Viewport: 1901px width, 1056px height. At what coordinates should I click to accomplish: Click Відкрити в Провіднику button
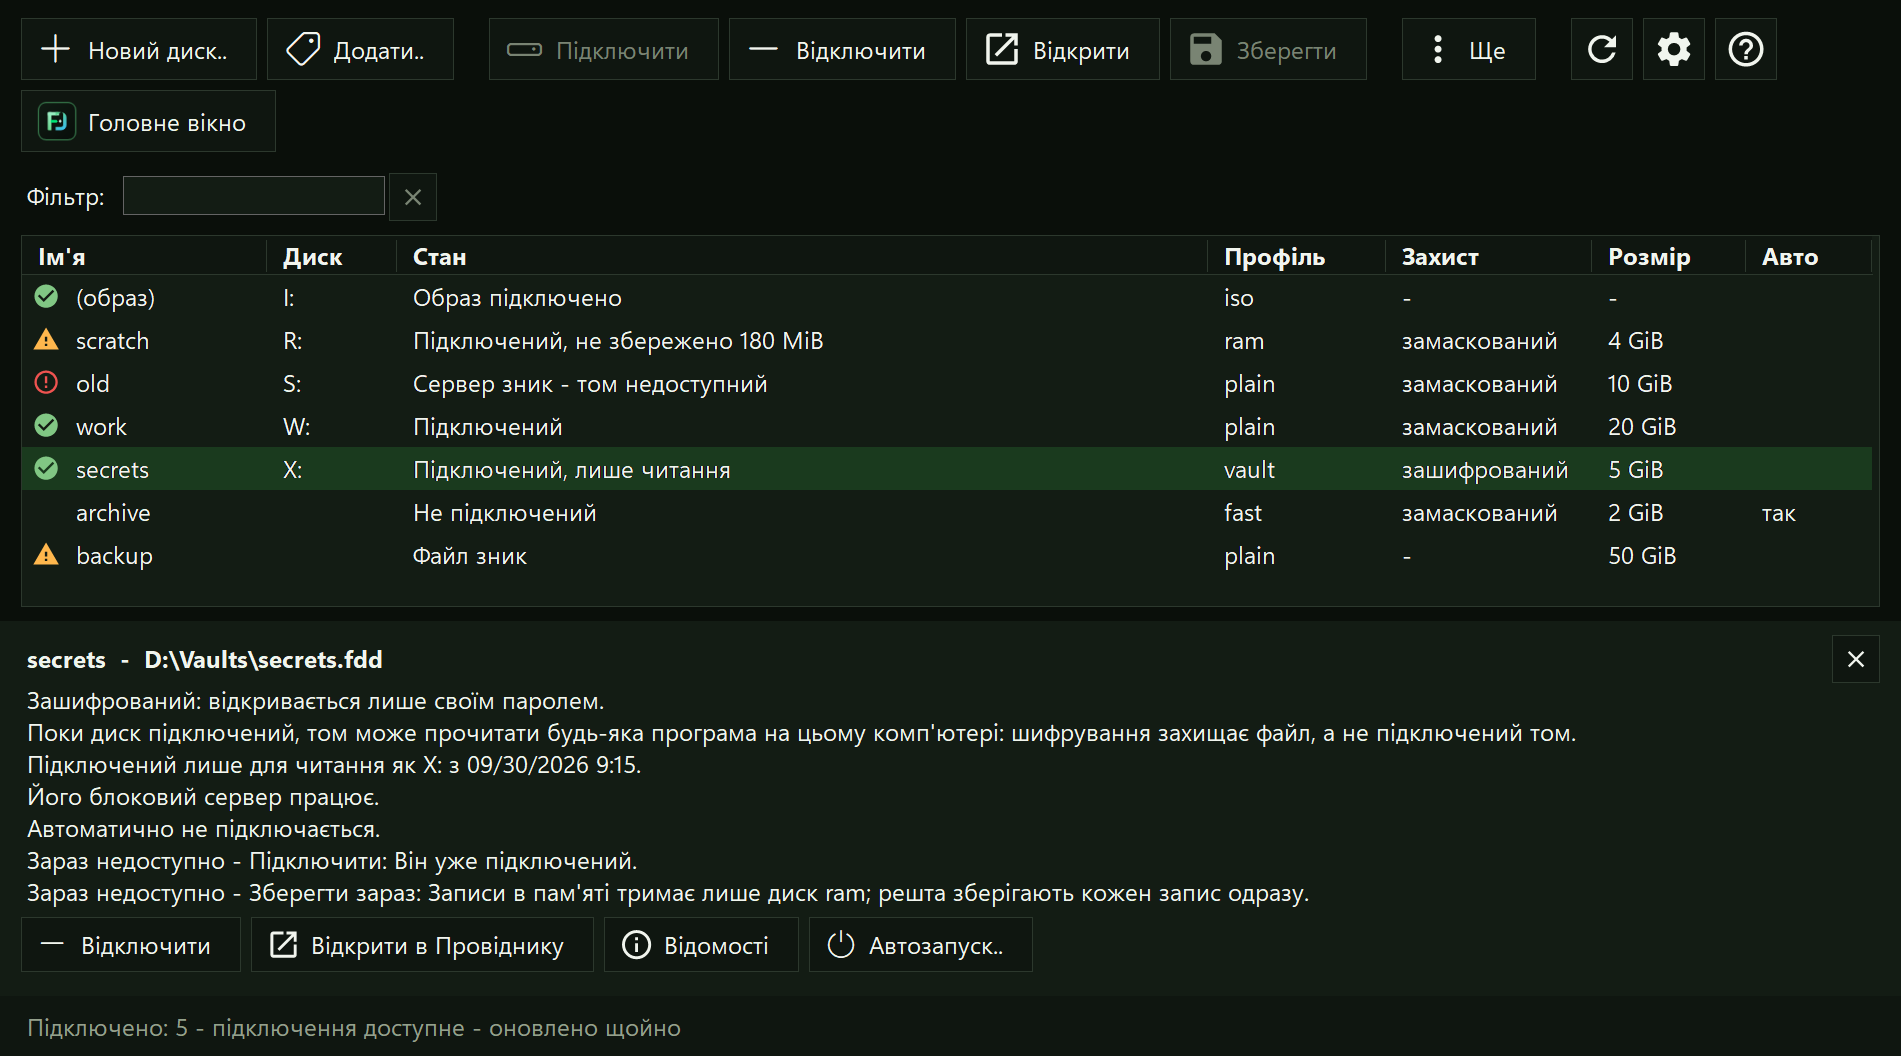point(422,944)
